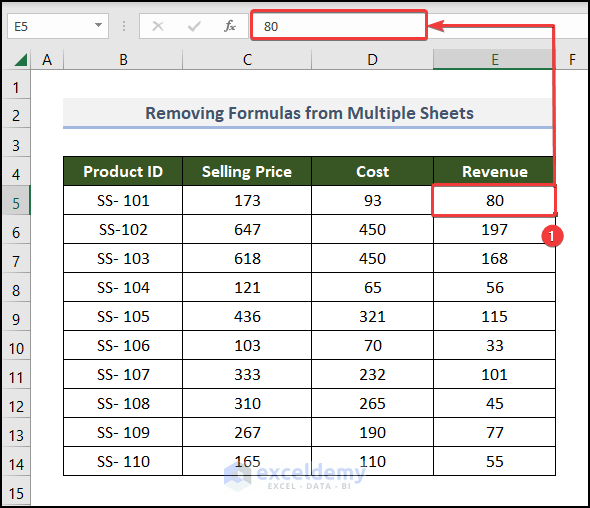This screenshot has width=590, height=508.
Task: Click the formula bar showing 80
Action: pos(339,26)
